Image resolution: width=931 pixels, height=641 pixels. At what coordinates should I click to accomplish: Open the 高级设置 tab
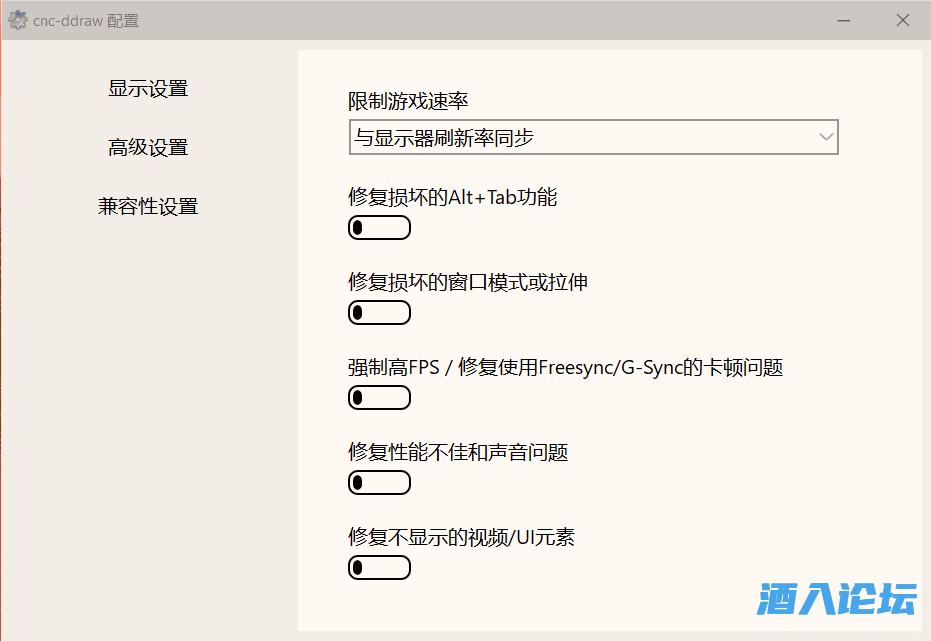point(148,147)
